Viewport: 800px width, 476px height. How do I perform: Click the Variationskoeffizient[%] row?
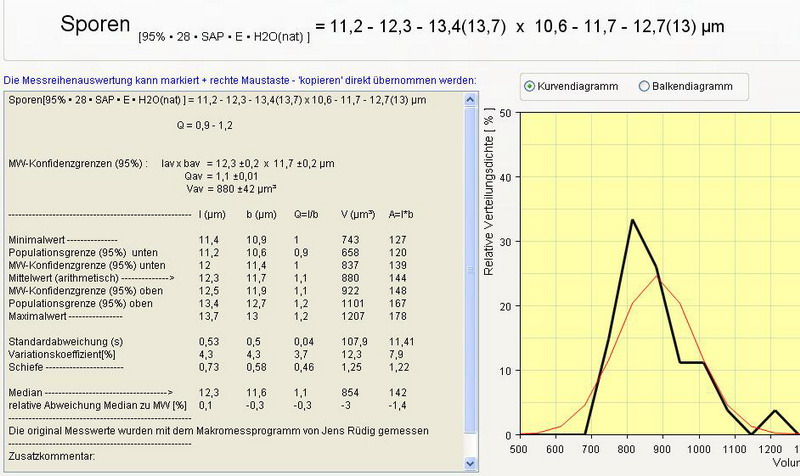click(x=62, y=355)
